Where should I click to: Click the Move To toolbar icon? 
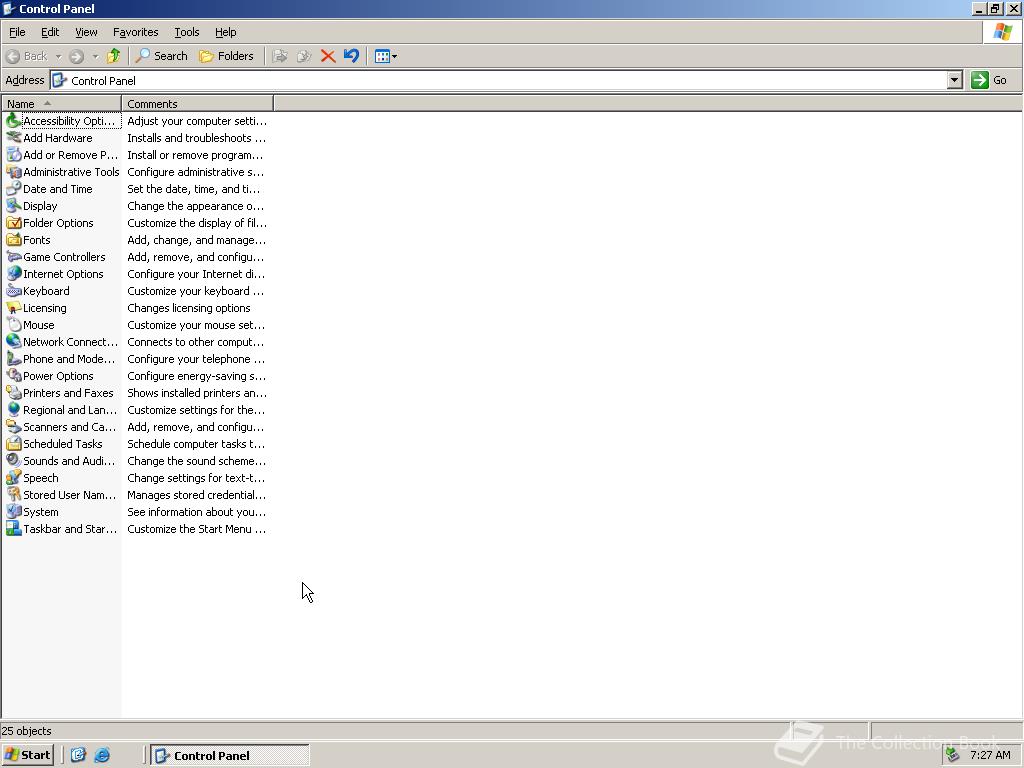280,56
